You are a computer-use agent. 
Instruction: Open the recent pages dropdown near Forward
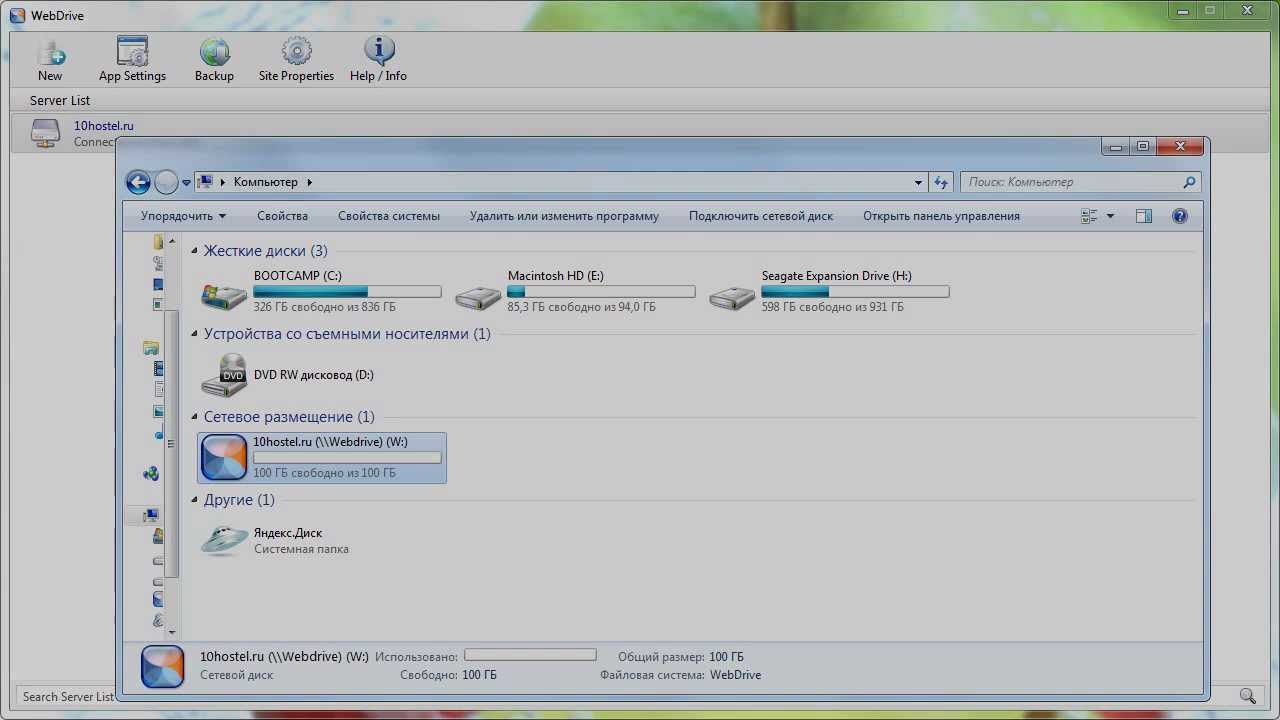point(186,183)
